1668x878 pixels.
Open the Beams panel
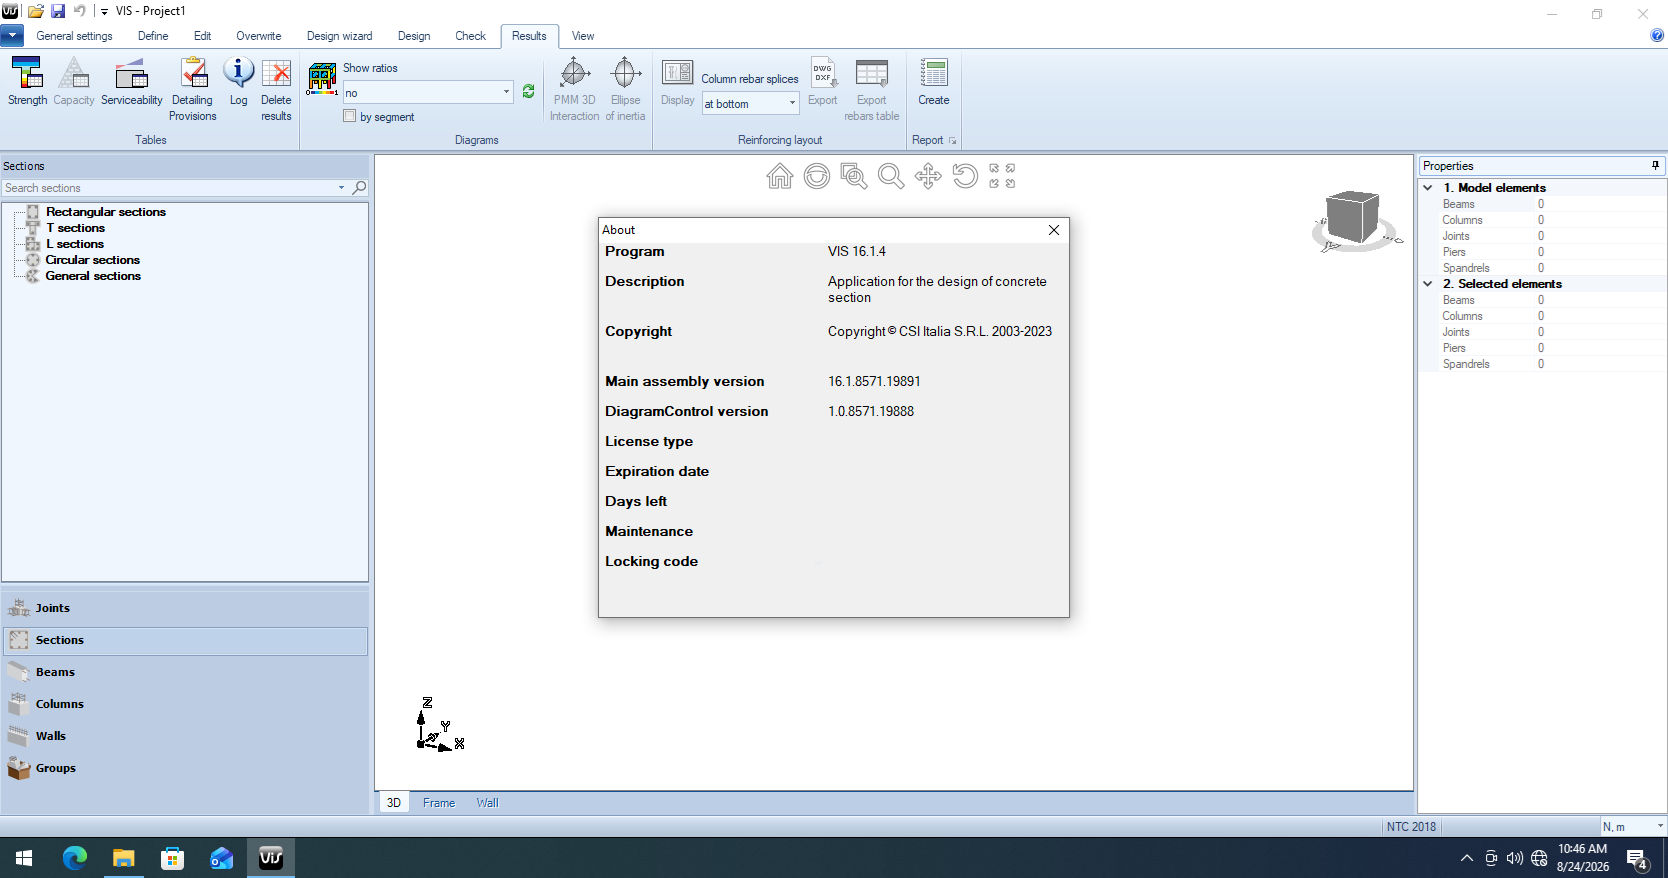pos(185,672)
